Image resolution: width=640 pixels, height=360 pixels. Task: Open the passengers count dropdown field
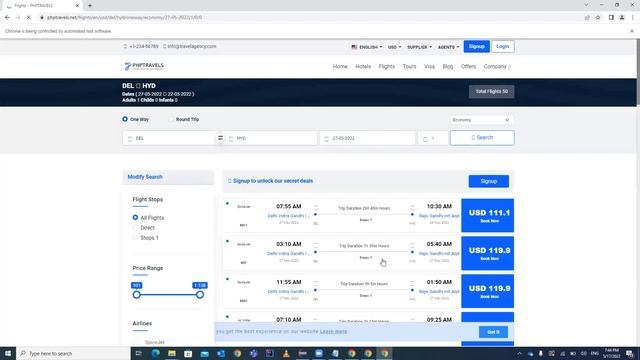coord(433,138)
